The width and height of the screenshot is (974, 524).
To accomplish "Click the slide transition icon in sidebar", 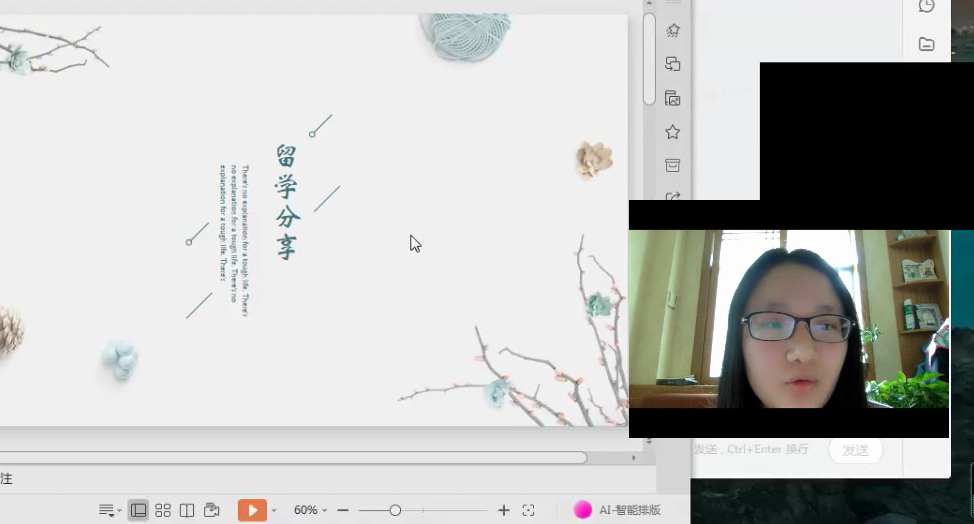I will pyautogui.click(x=673, y=65).
